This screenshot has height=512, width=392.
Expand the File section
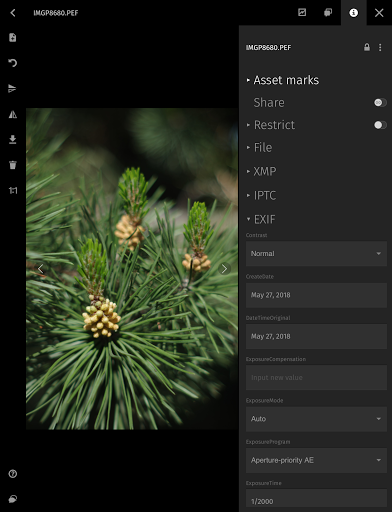tap(259, 147)
